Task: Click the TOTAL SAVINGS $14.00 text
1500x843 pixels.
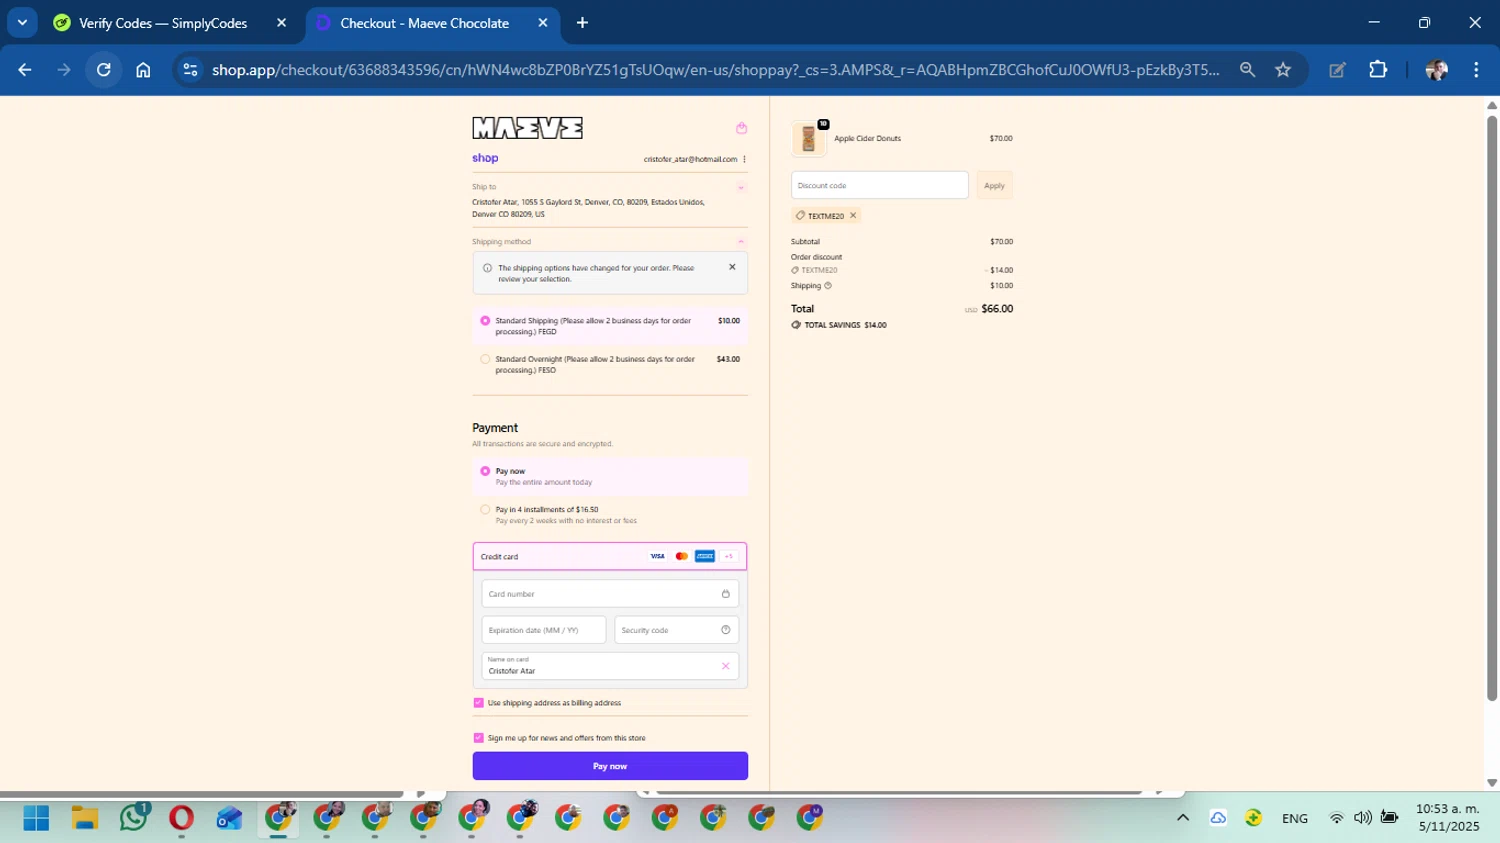Action: tap(845, 325)
